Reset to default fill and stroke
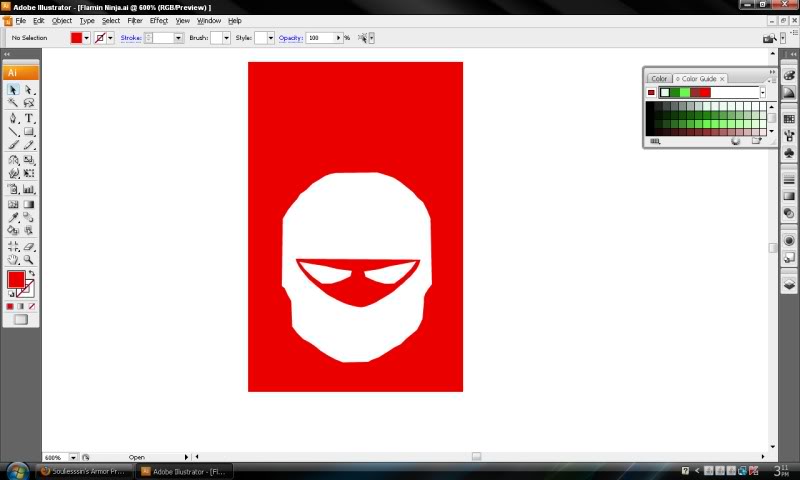 click(11, 294)
